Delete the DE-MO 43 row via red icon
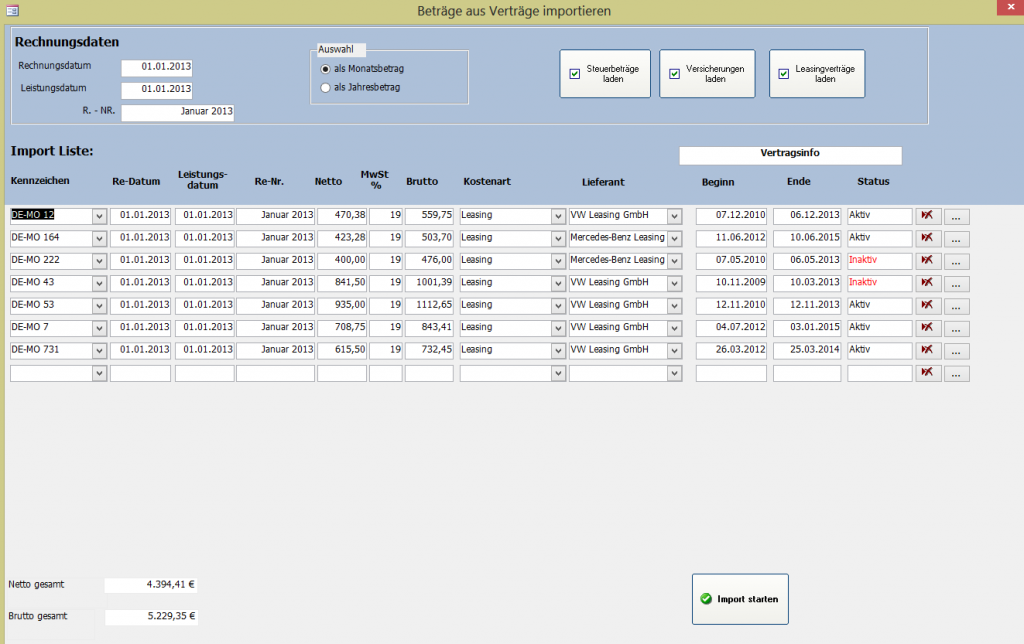The width and height of the screenshot is (1024, 644). click(x=927, y=283)
